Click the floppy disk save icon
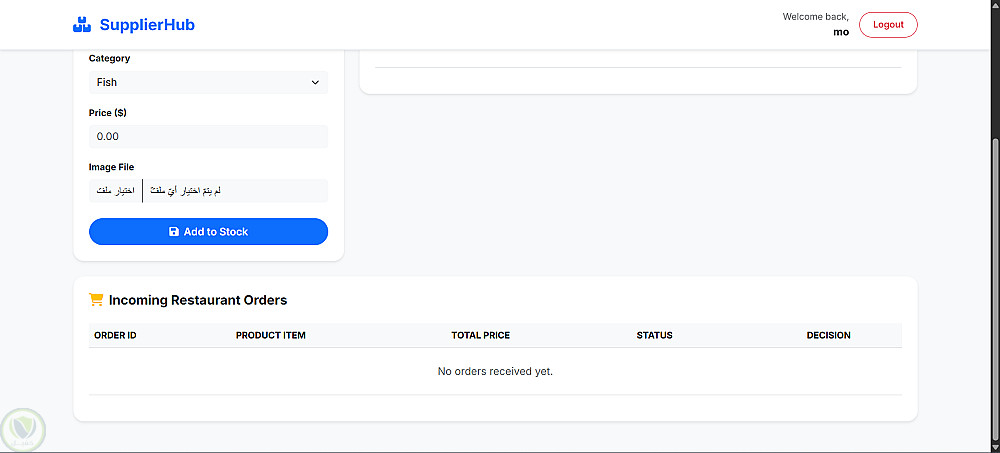This screenshot has width=1000, height=453. pyautogui.click(x=174, y=232)
